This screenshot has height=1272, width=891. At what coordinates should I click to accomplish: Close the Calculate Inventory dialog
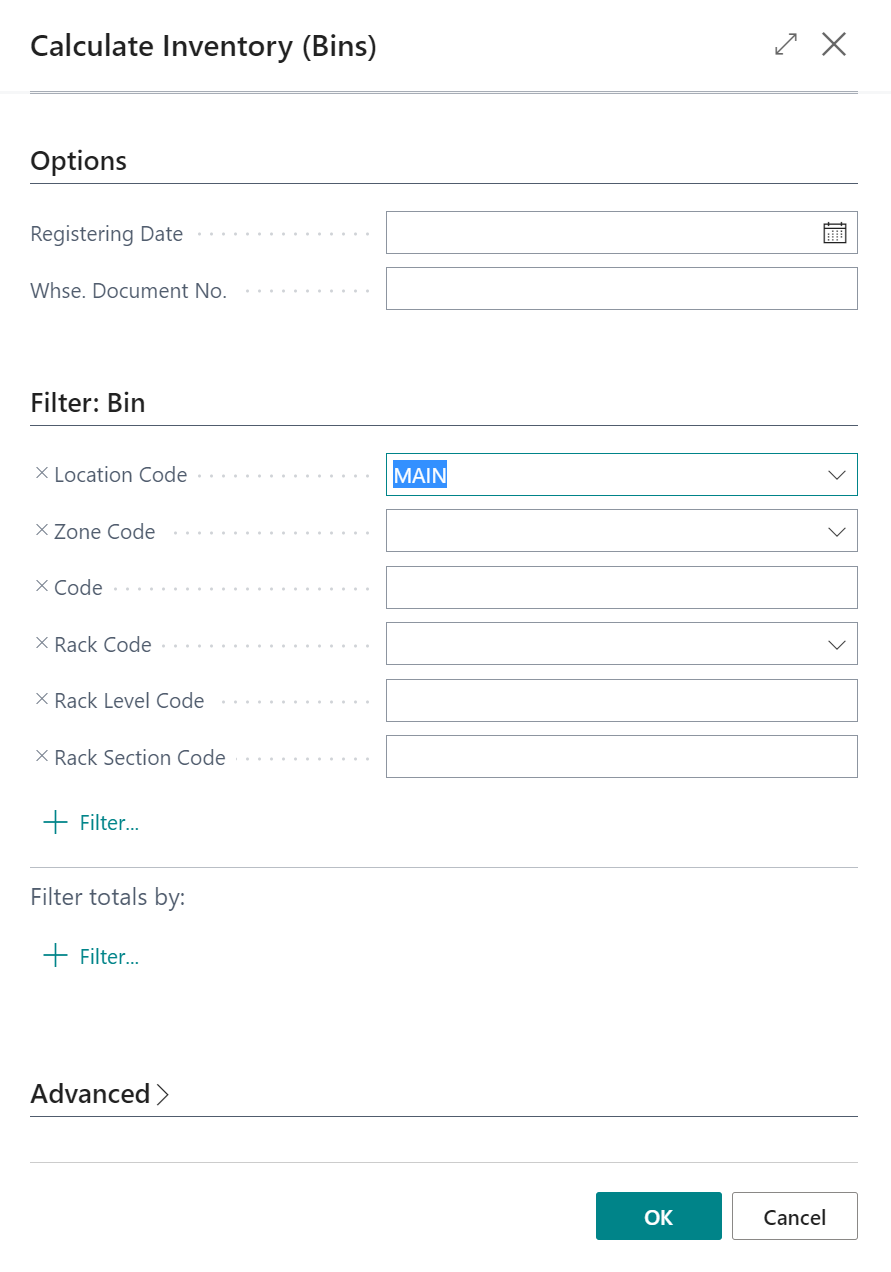[x=834, y=45]
